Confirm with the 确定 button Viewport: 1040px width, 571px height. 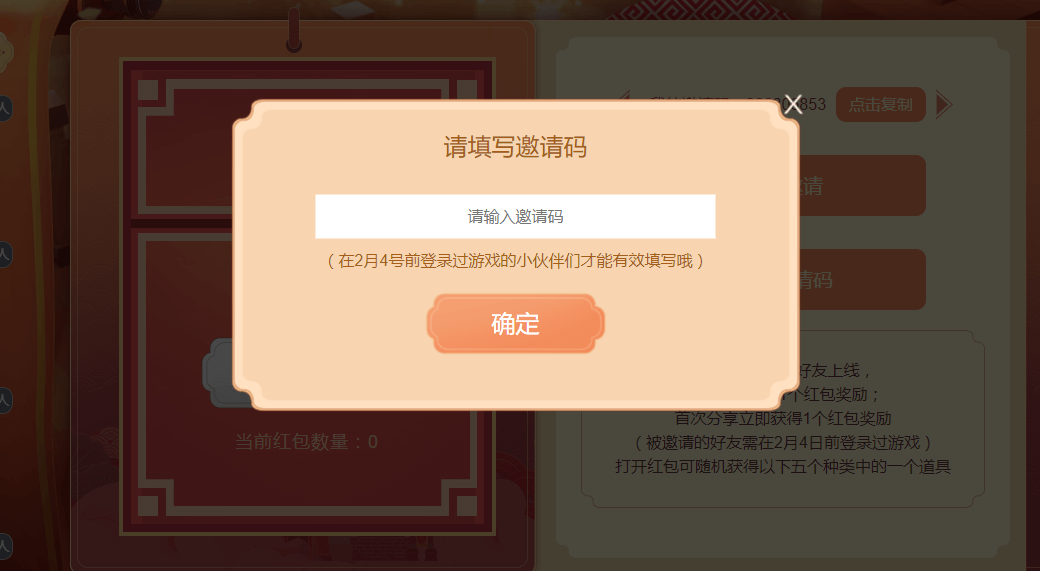coord(515,324)
